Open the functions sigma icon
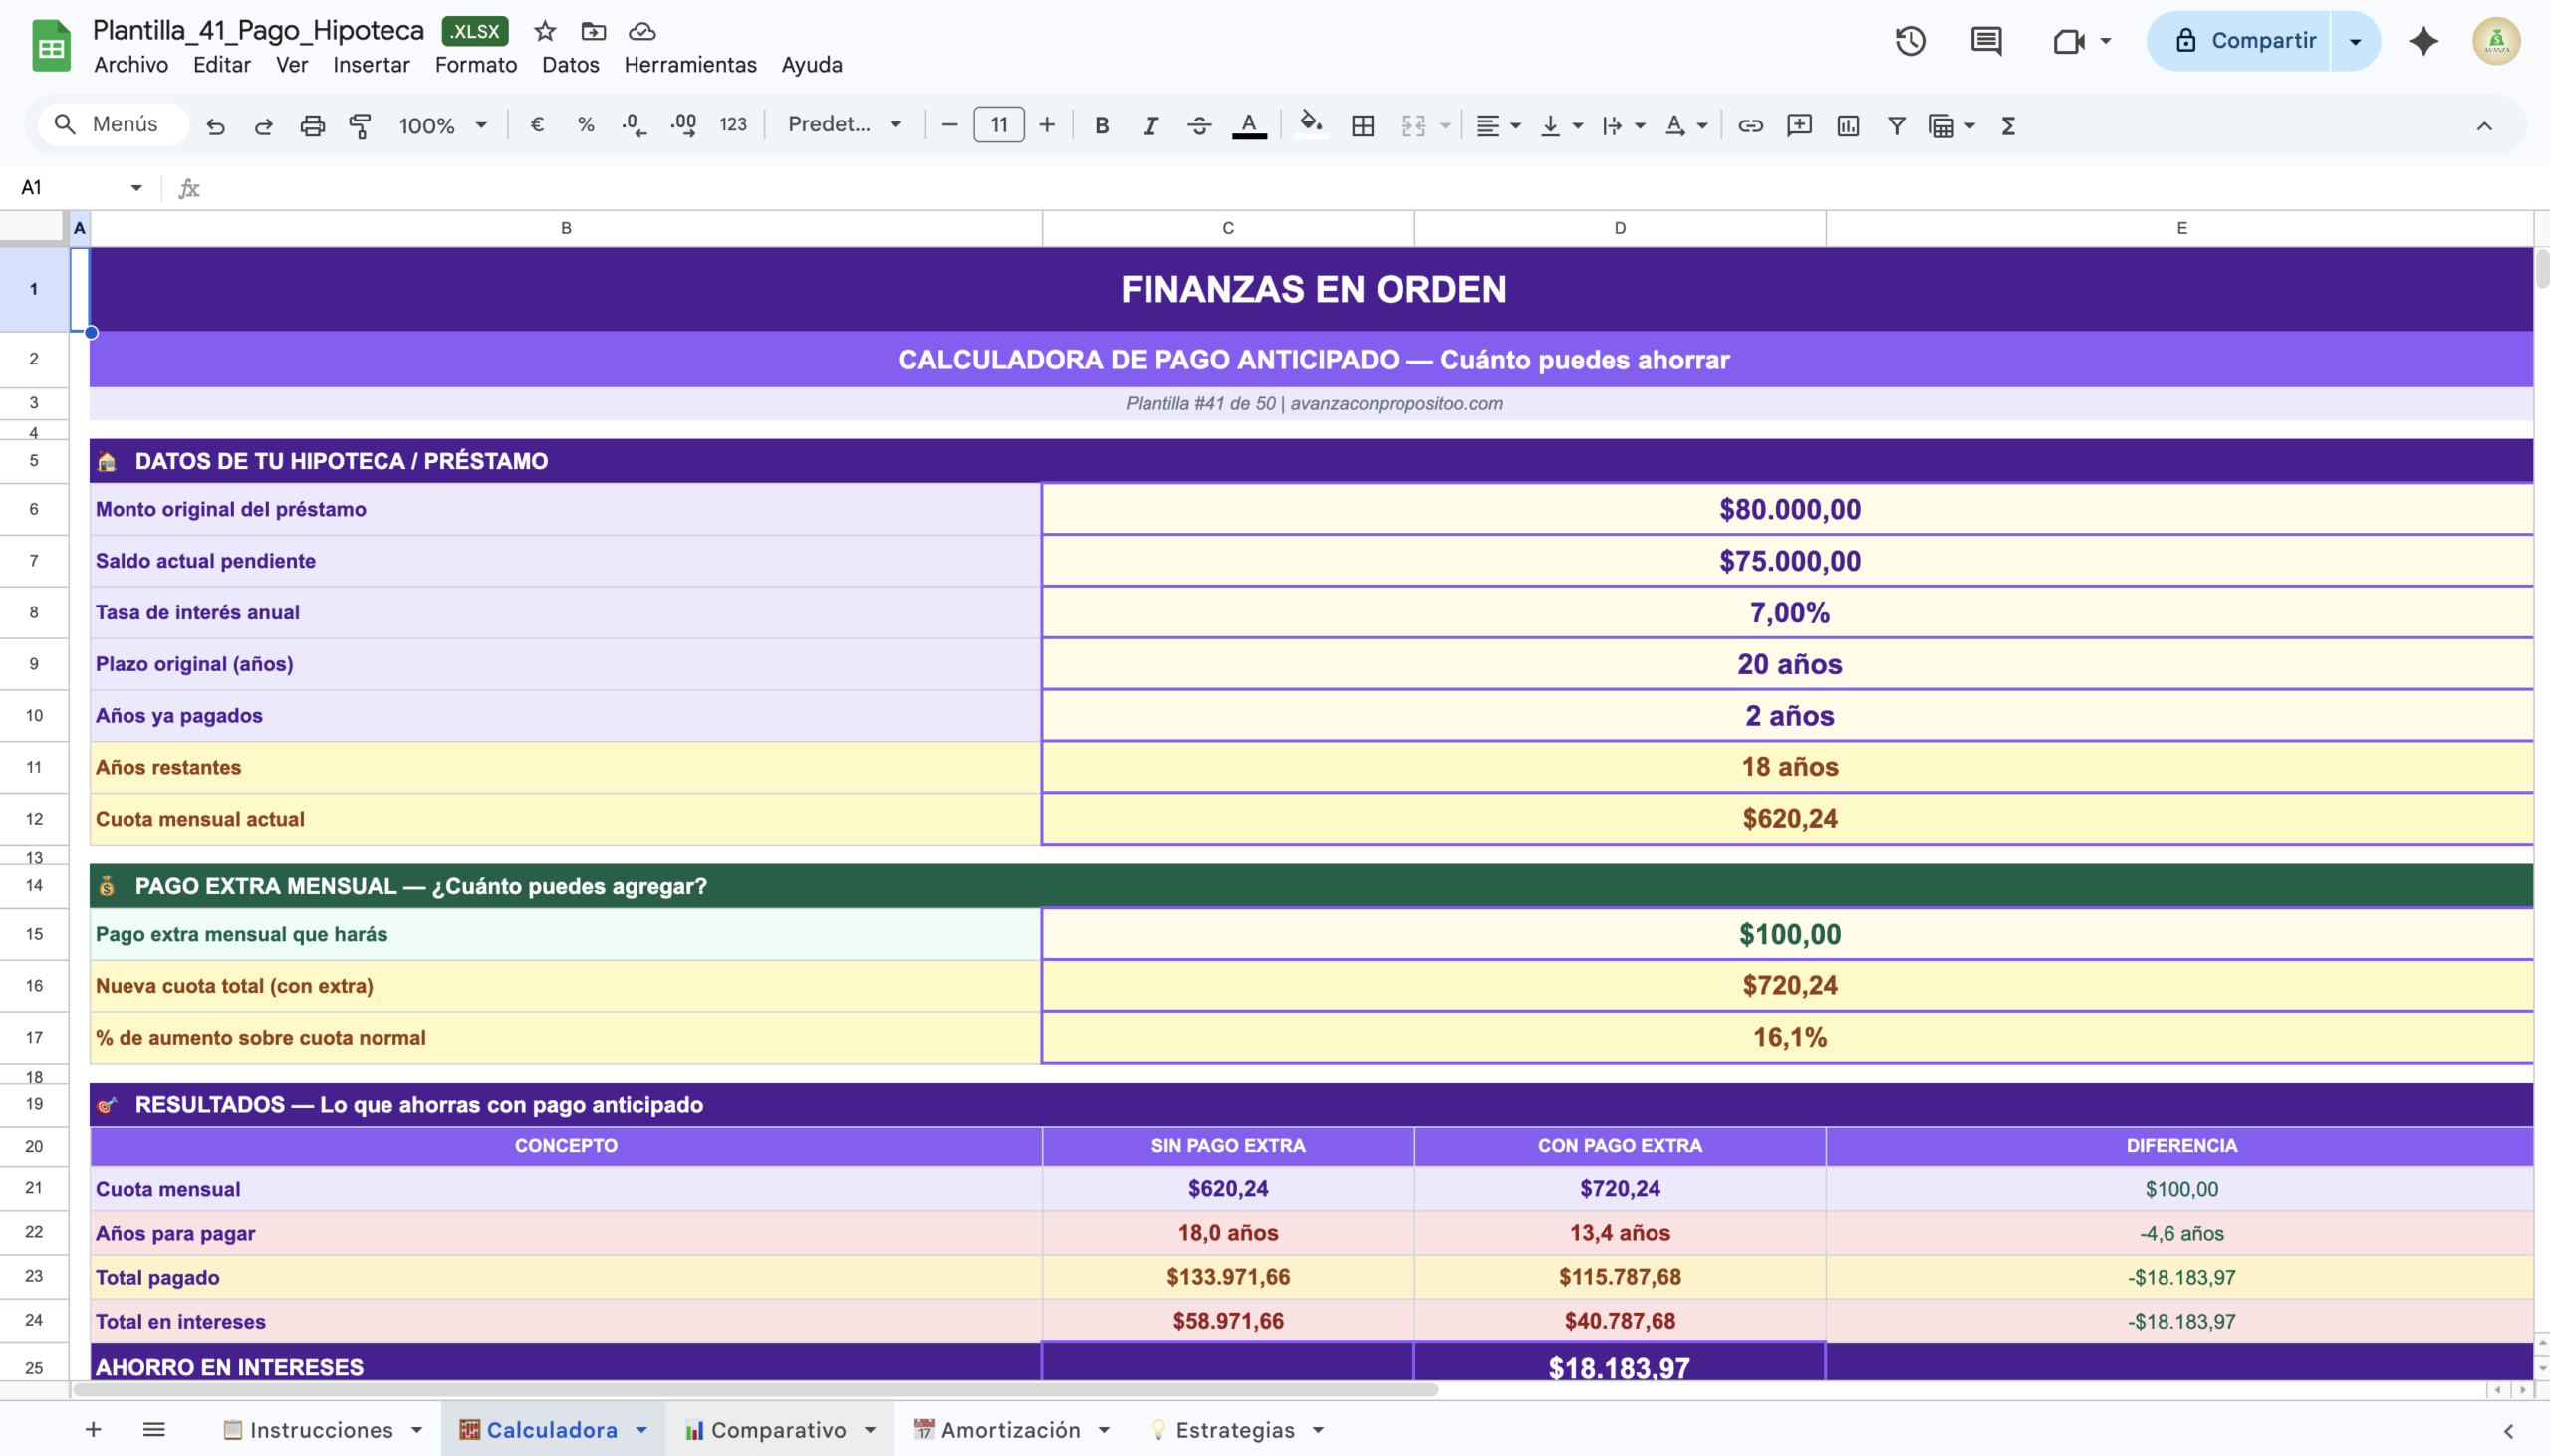 click(2007, 126)
